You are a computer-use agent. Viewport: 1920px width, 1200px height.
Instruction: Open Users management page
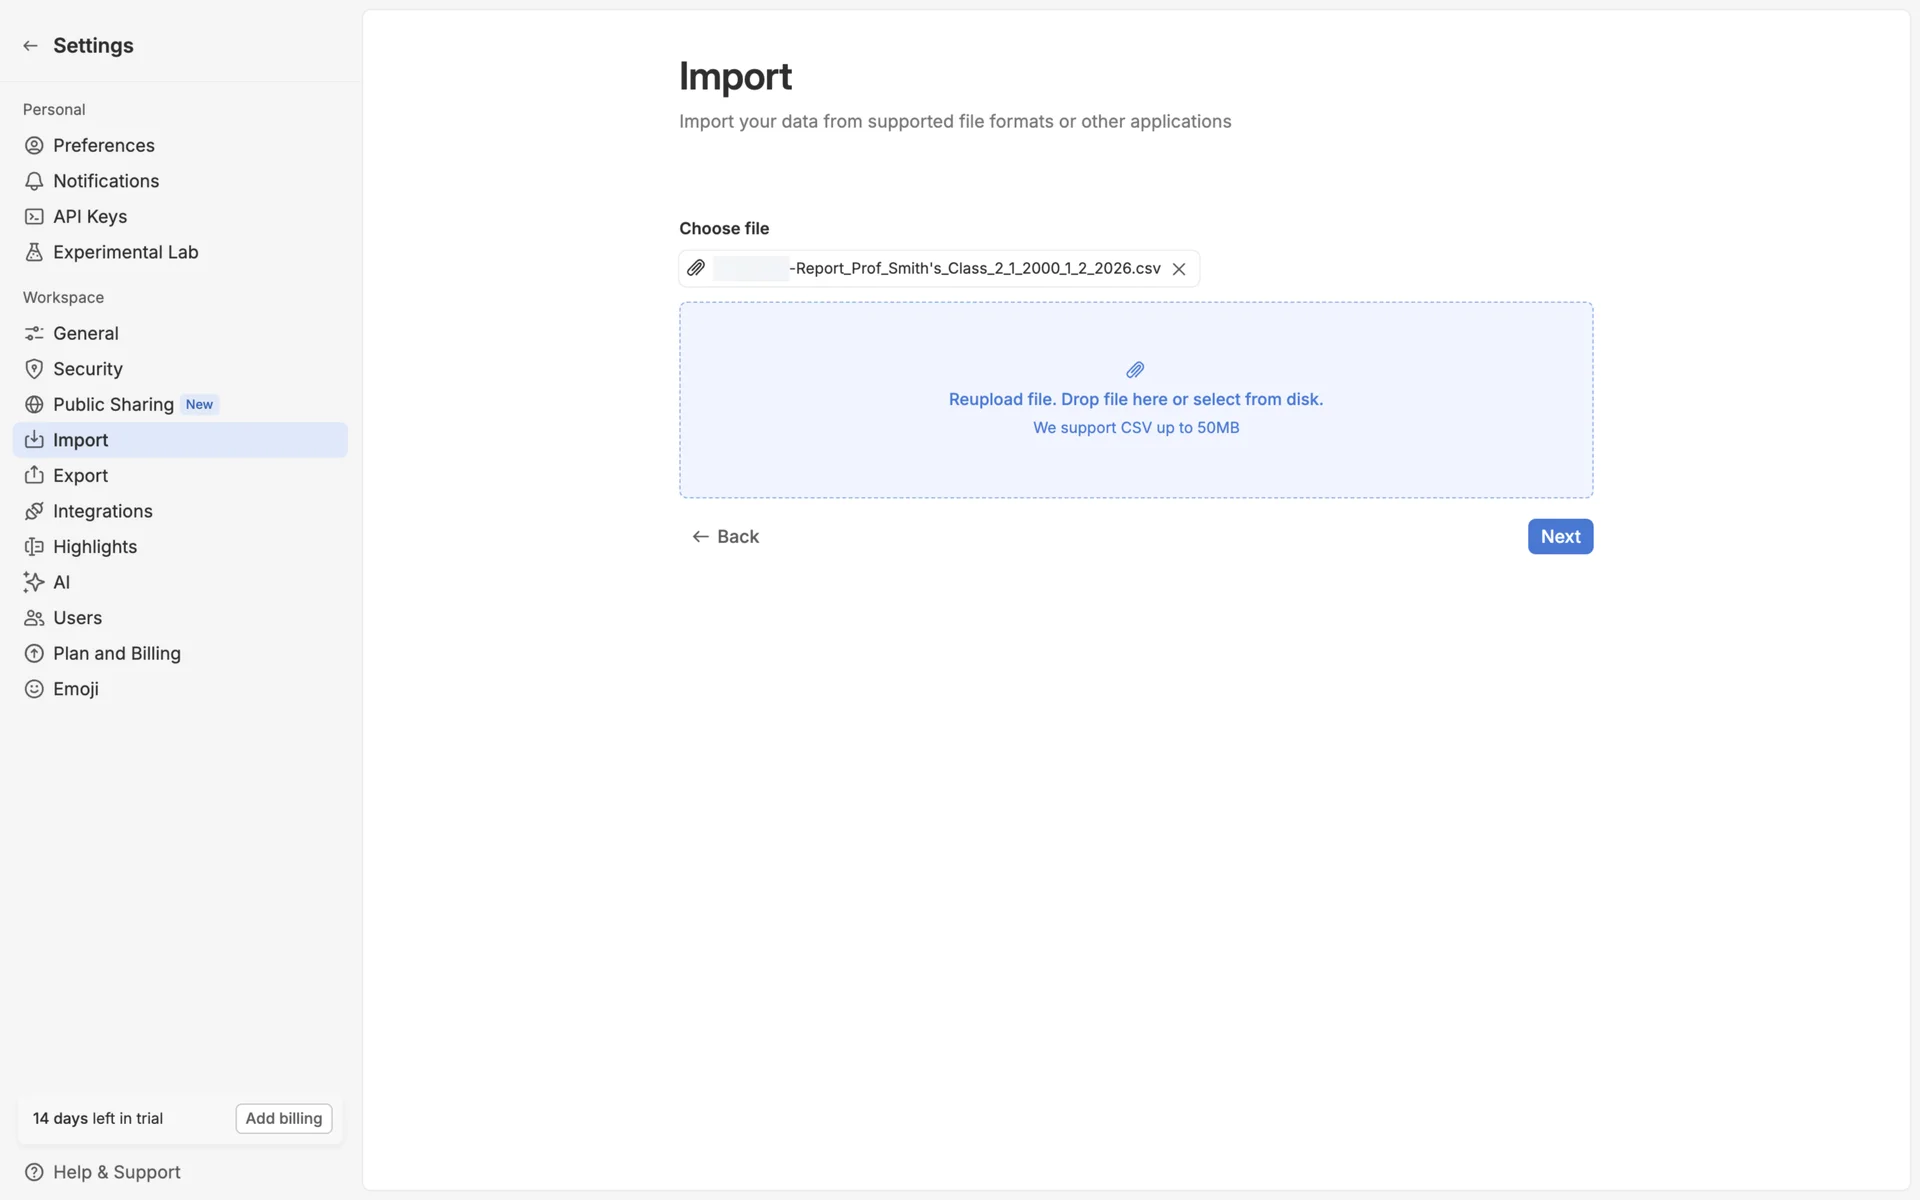point(77,618)
